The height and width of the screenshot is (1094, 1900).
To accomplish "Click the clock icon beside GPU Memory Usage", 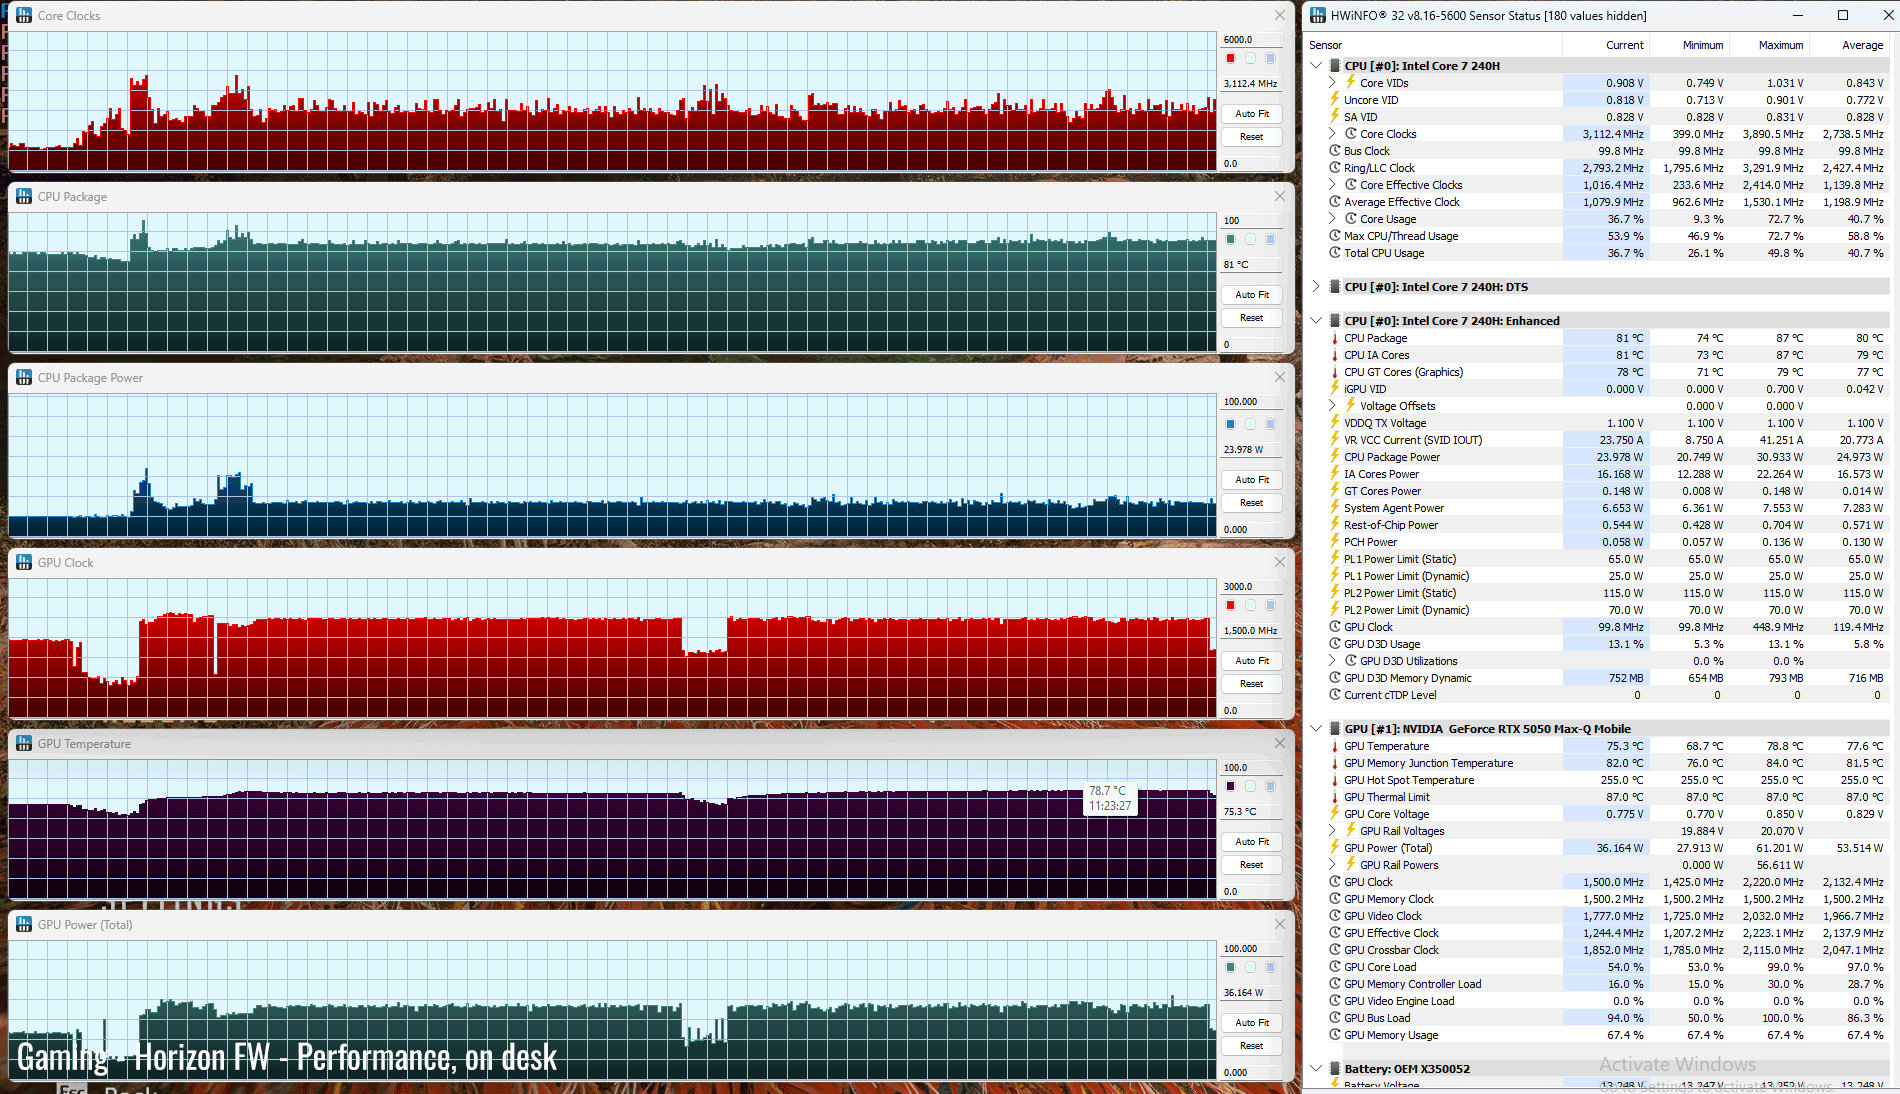I will 1335,1035.
